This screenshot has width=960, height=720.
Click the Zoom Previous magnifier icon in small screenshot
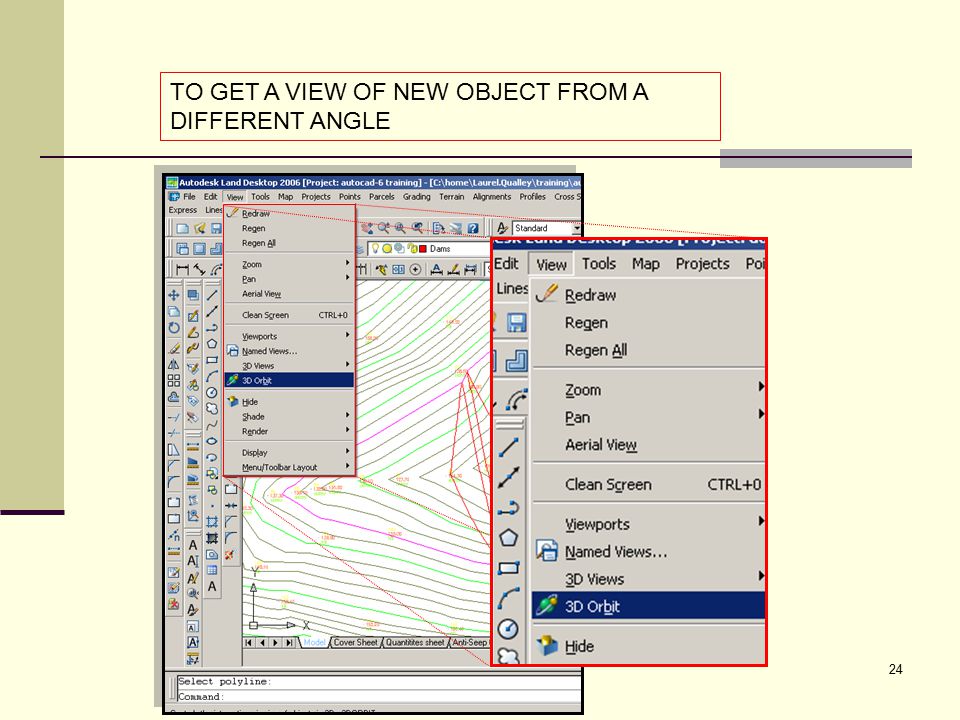pos(418,228)
